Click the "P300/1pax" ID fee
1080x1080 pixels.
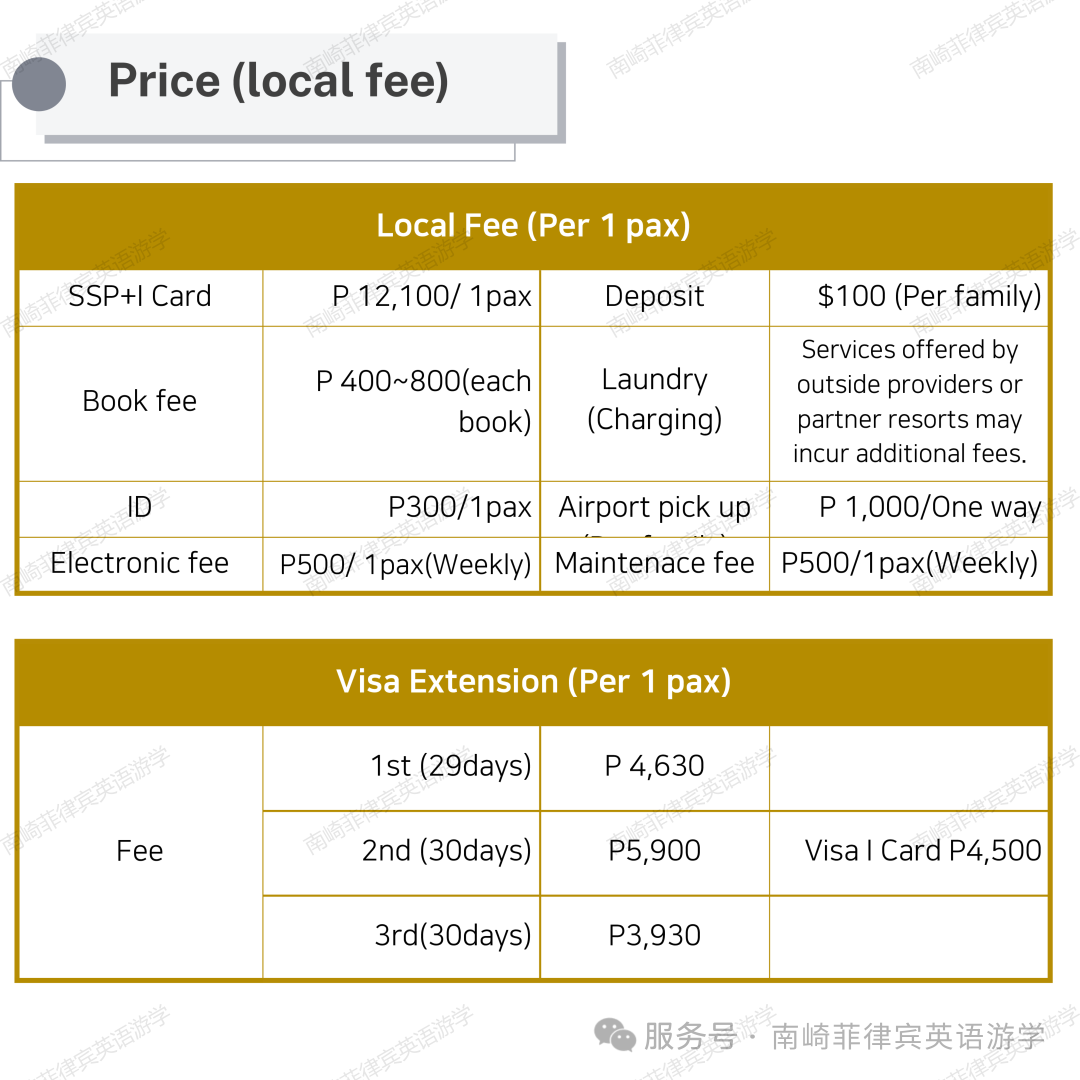(x=460, y=508)
